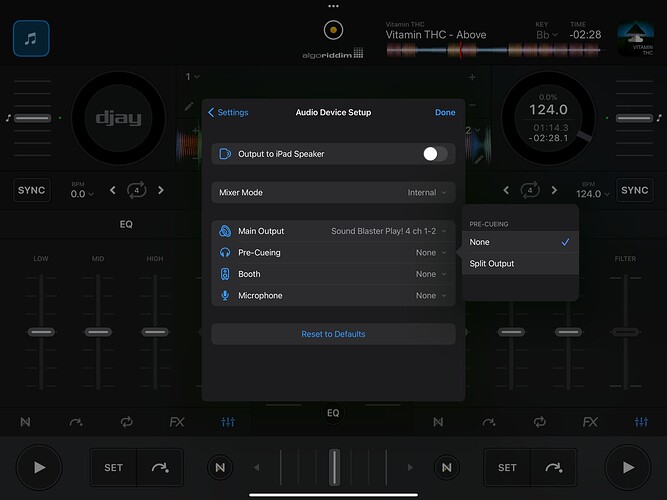Open Pre-Cueing None dropdown
Screen dimensions: 667x500
point(334,253)
